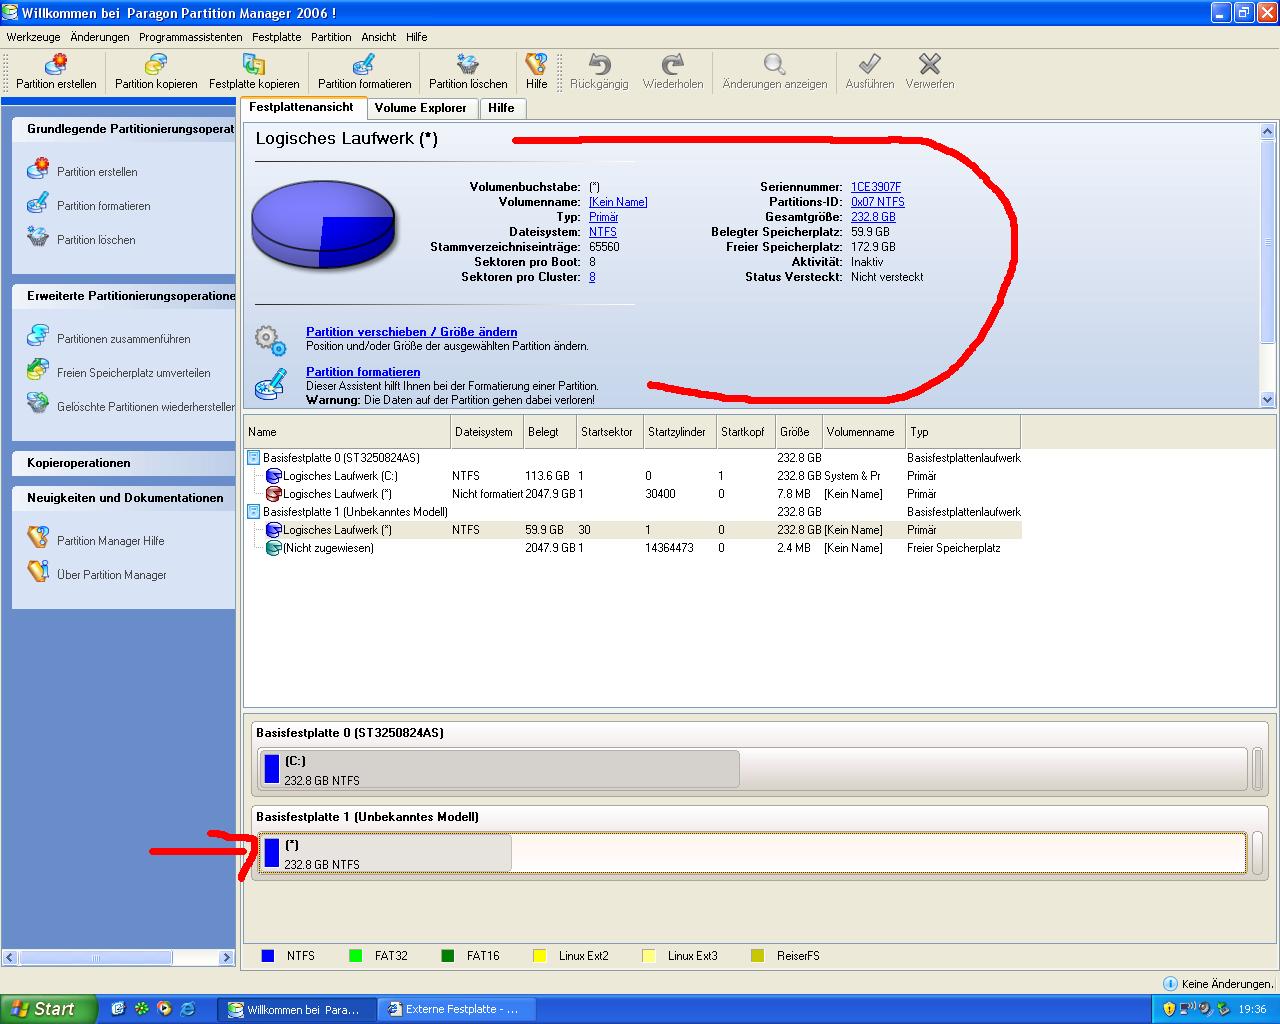Screen dimensions: 1280x1024
Task: Click the Verwerfen X icon
Action: (x=930, y=64)
